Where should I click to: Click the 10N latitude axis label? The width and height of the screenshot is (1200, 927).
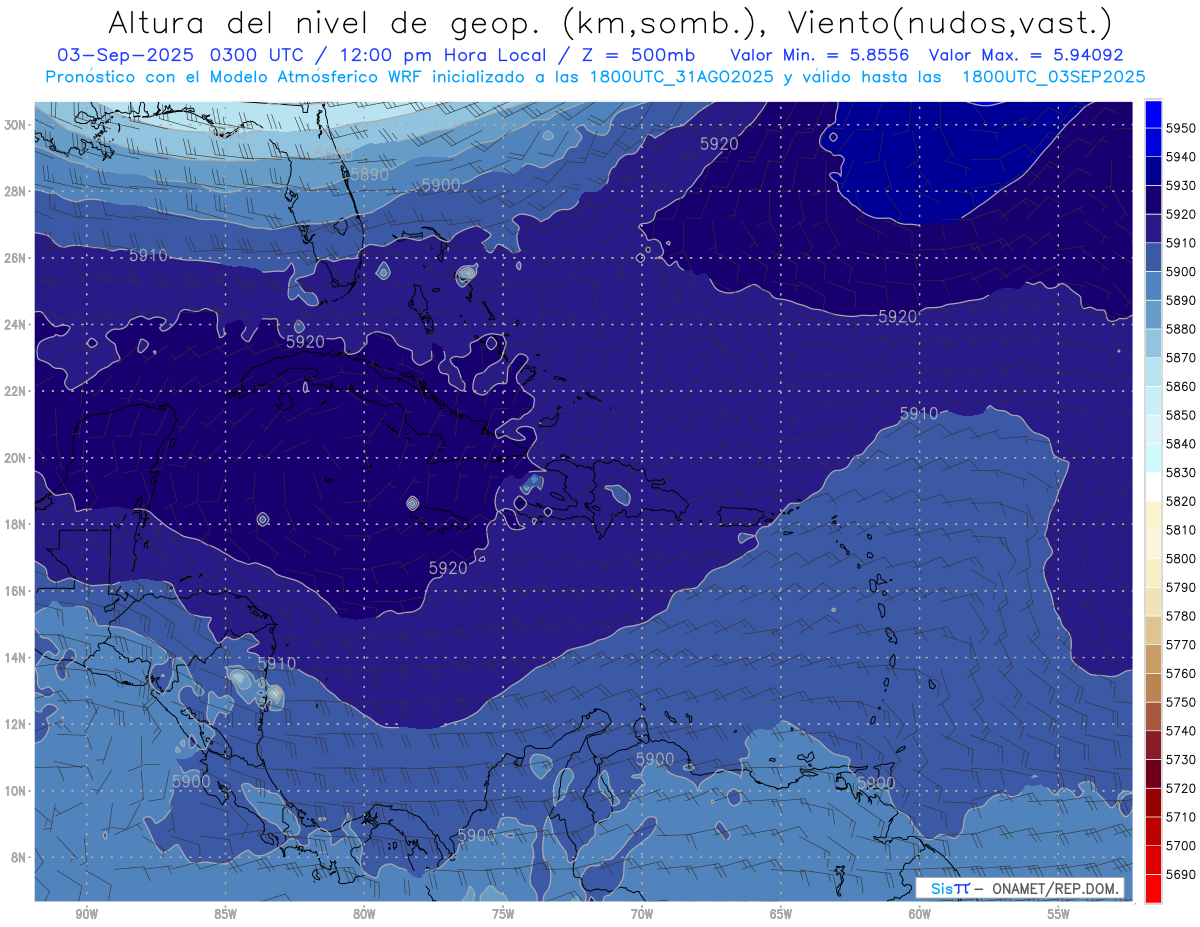pyautogui.click(x=15, y=791)
